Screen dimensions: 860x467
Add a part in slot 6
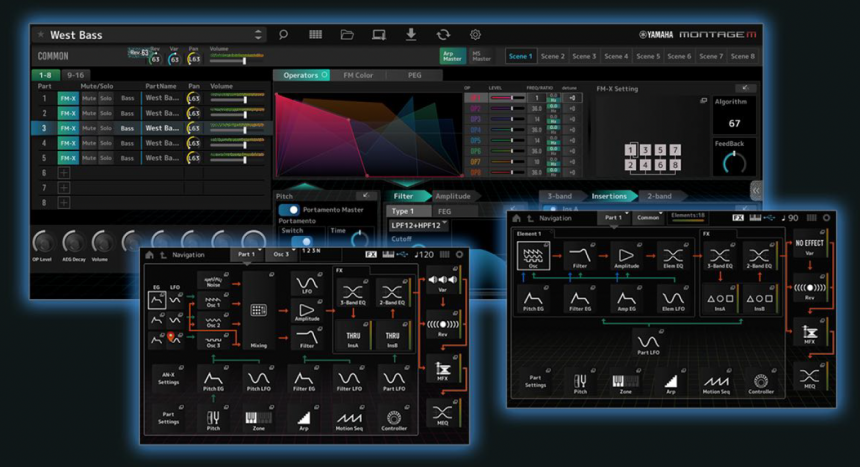[x=64, y=173]
